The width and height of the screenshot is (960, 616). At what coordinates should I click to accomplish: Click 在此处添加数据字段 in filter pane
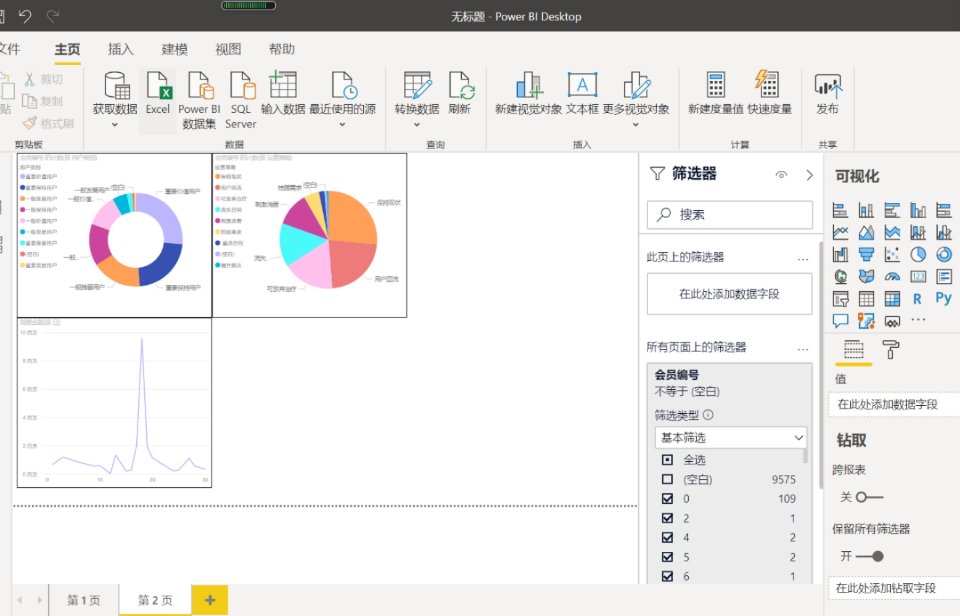[729, 294]
